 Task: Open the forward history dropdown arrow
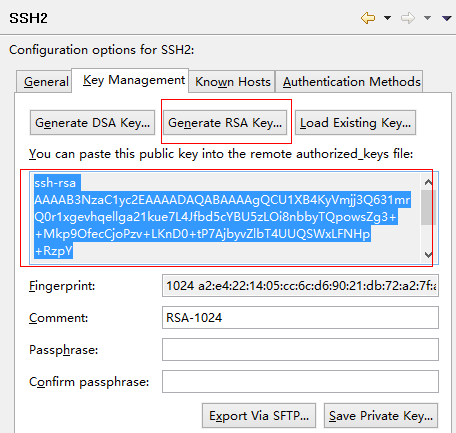click(x=427, y=18)
